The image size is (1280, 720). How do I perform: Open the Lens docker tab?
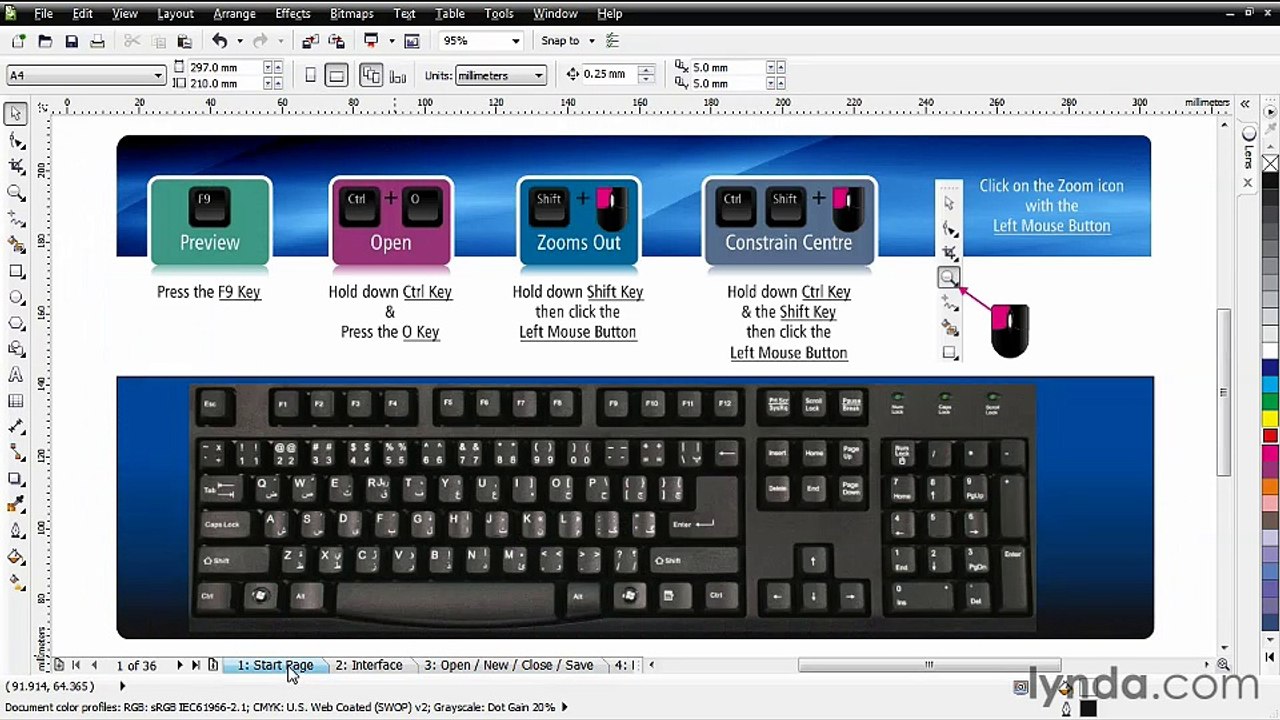[x=1249, y=148]
